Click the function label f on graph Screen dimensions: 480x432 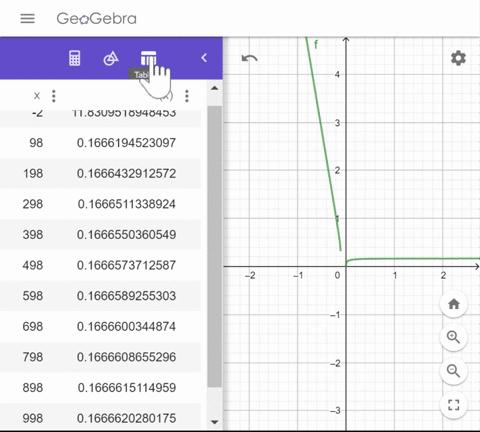[x=316, y=44]
